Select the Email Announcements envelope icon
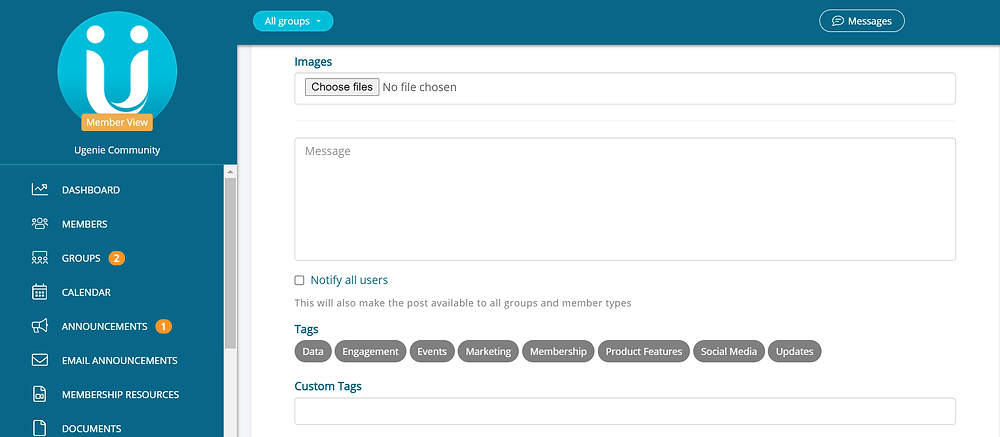The width and height of the screenshot is (1000, 437). 40,360
